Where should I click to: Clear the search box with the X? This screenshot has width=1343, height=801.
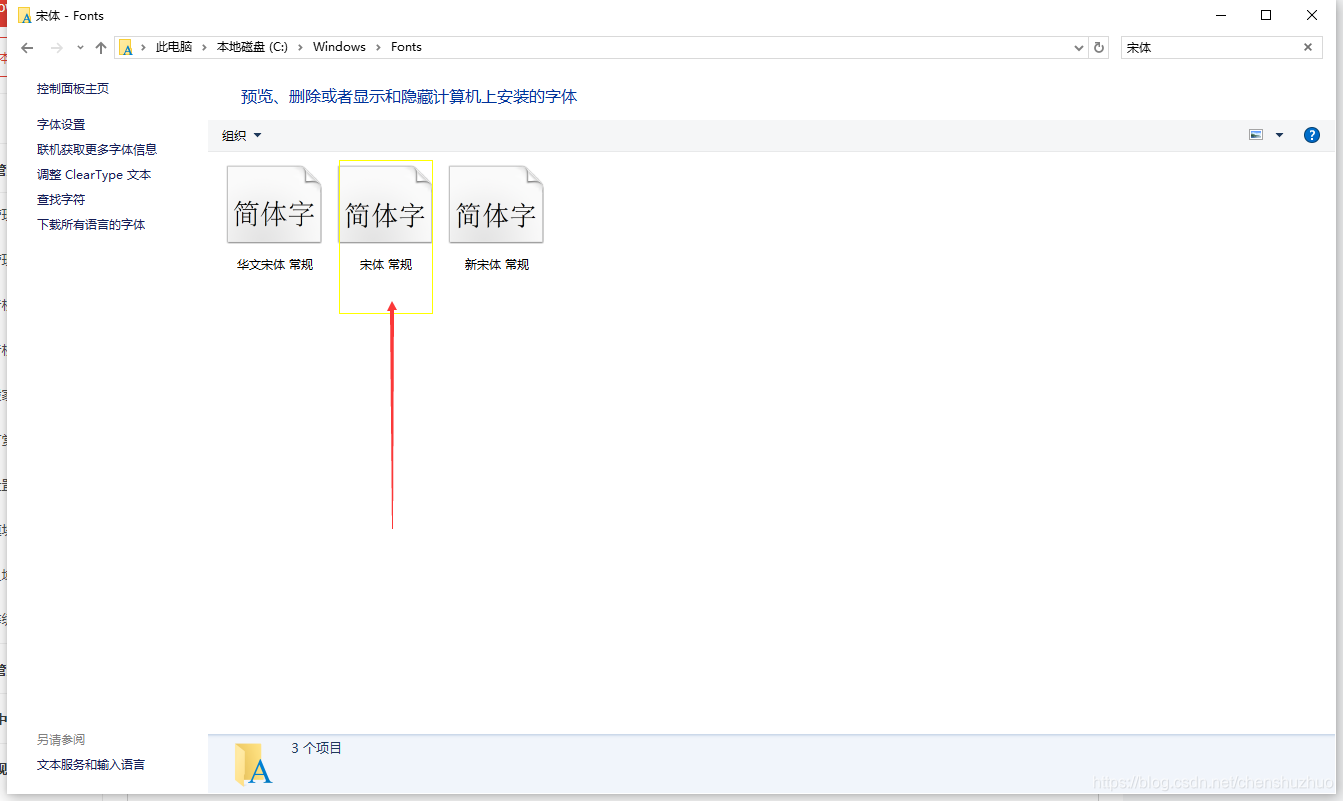1308,47
